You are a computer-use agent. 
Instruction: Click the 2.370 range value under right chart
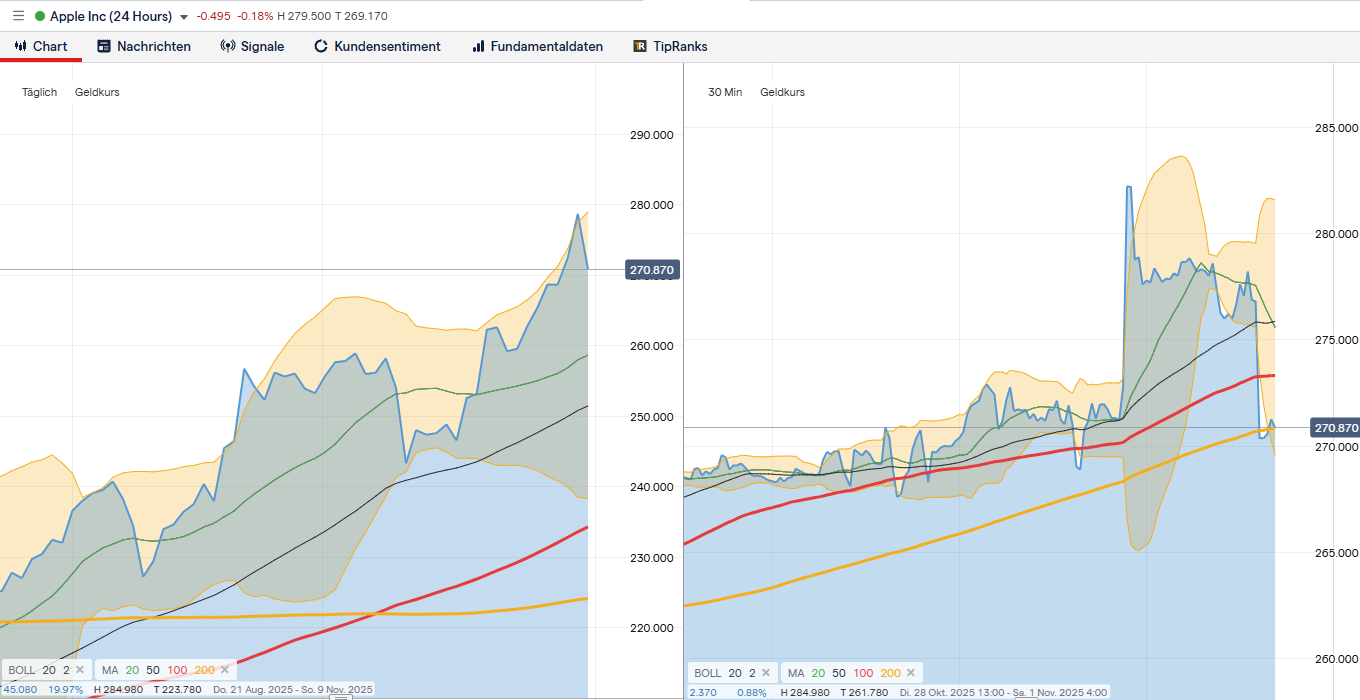tap(704, 693)
